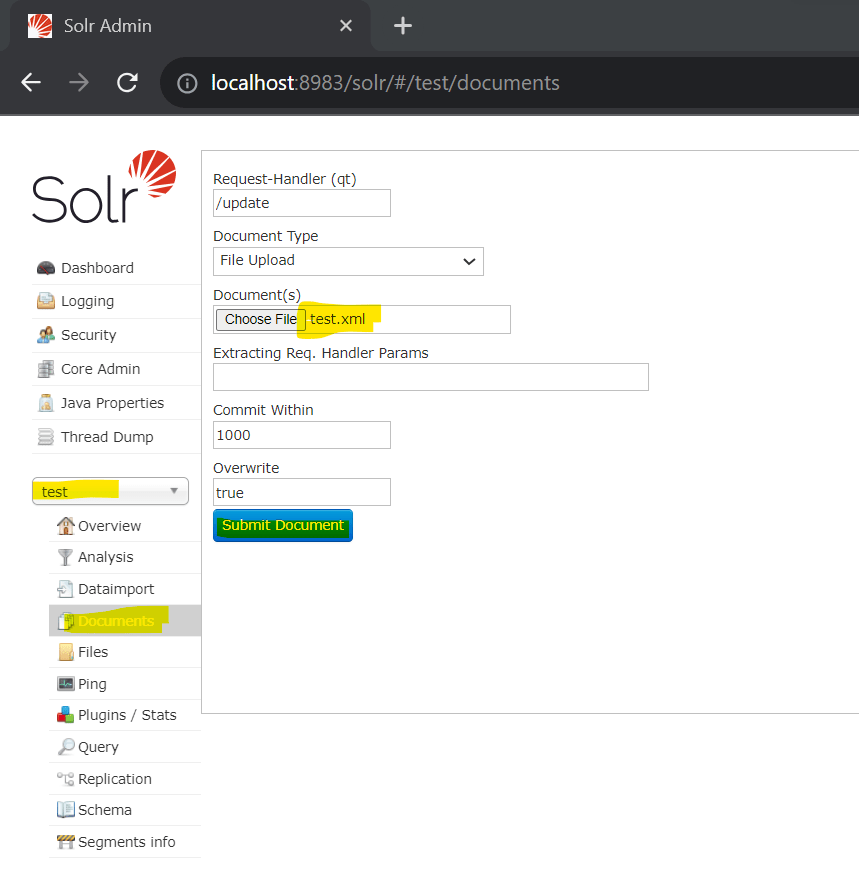The image size is (859, 880).
Task: Click the Analysis funnel icon
Action: coord(66,557)
